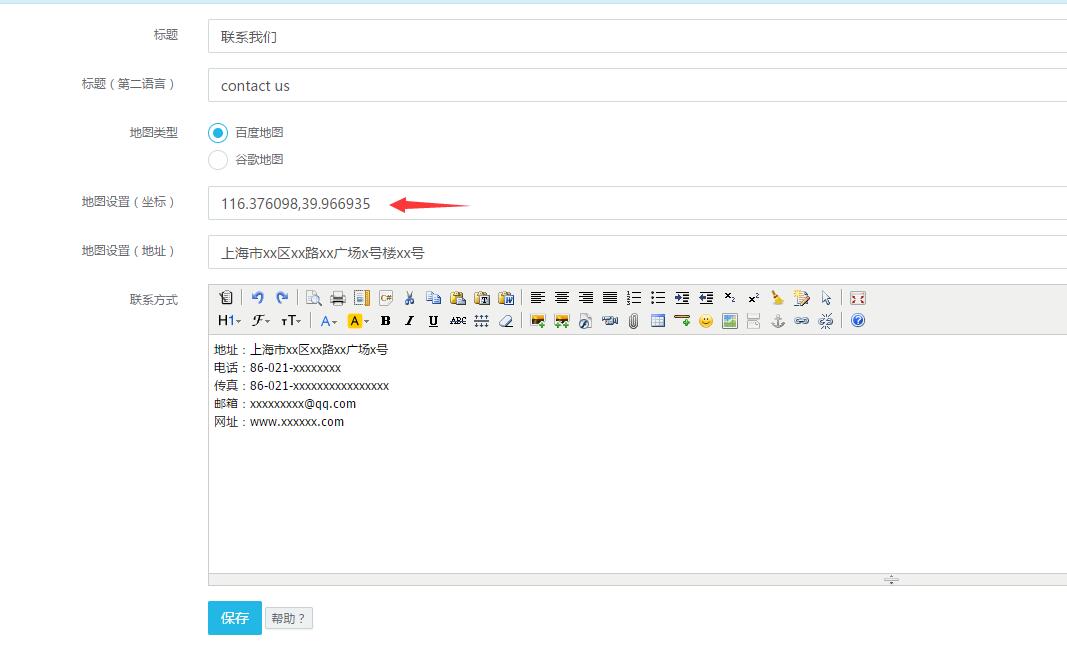Screen dimensions: 1067x658
Task: Click the scissors cut icon
Action: [x=409, y=298]
